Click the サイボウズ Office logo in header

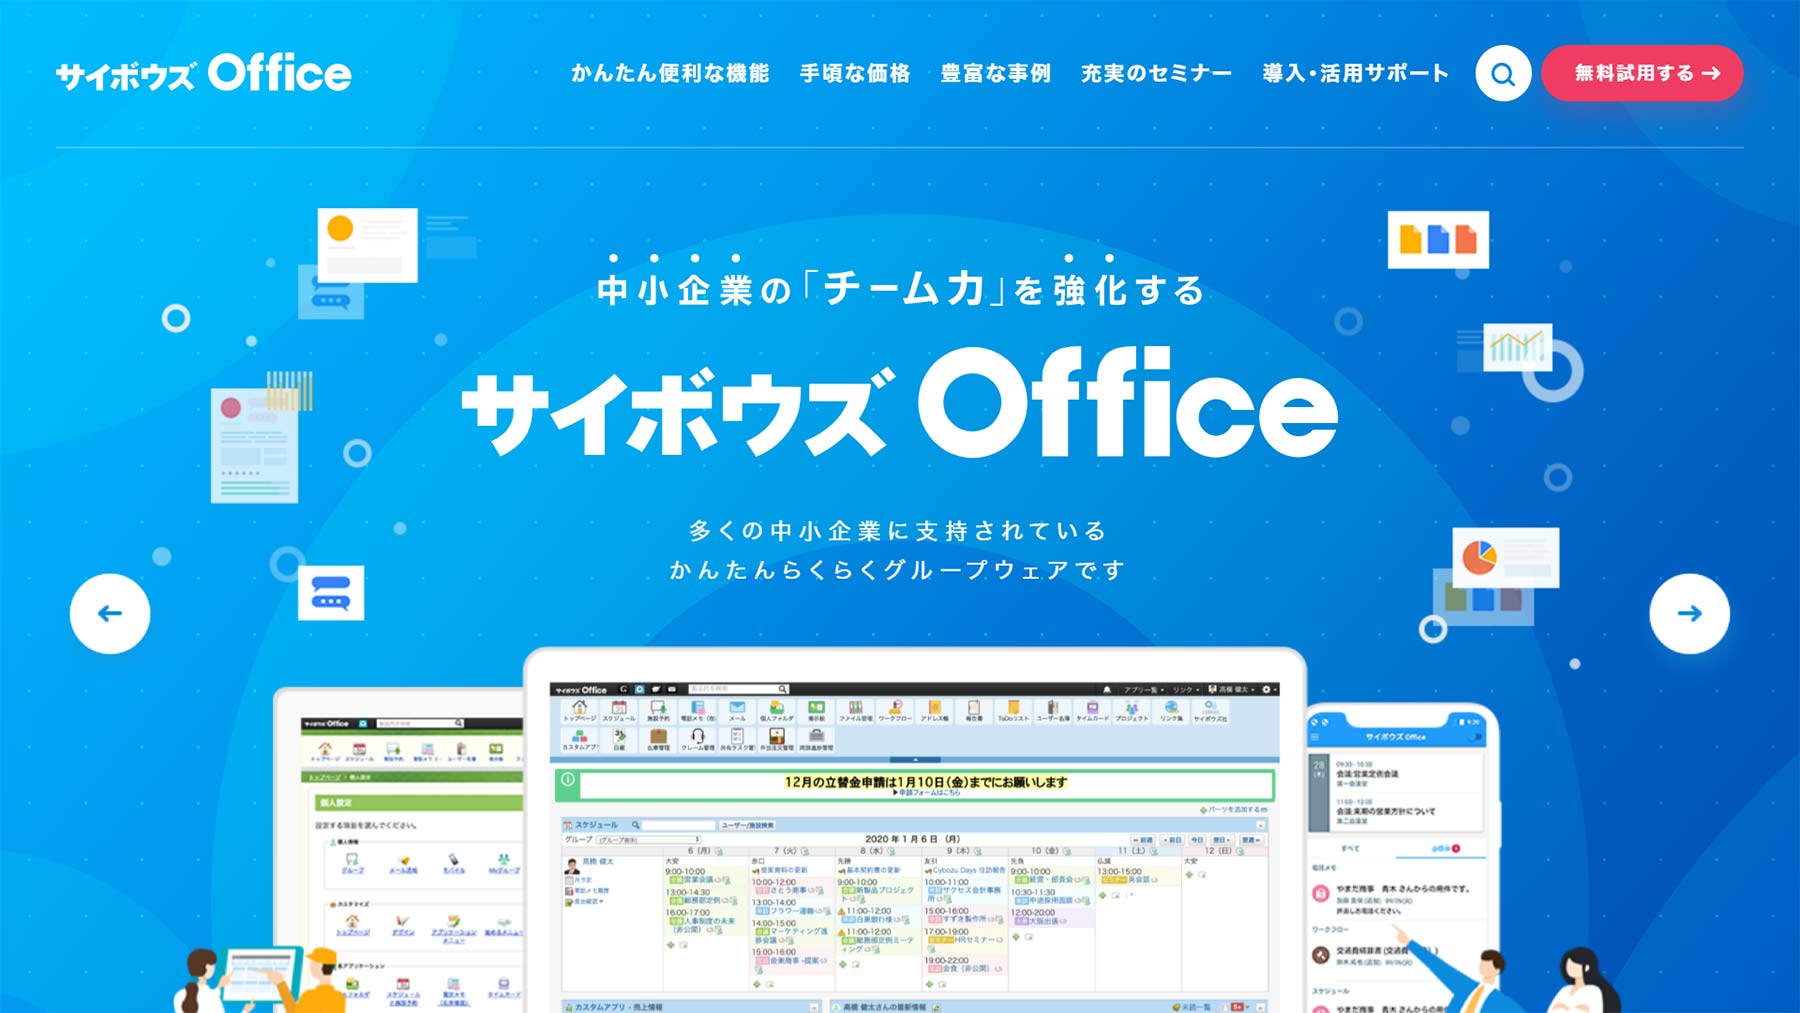(204, 73)
